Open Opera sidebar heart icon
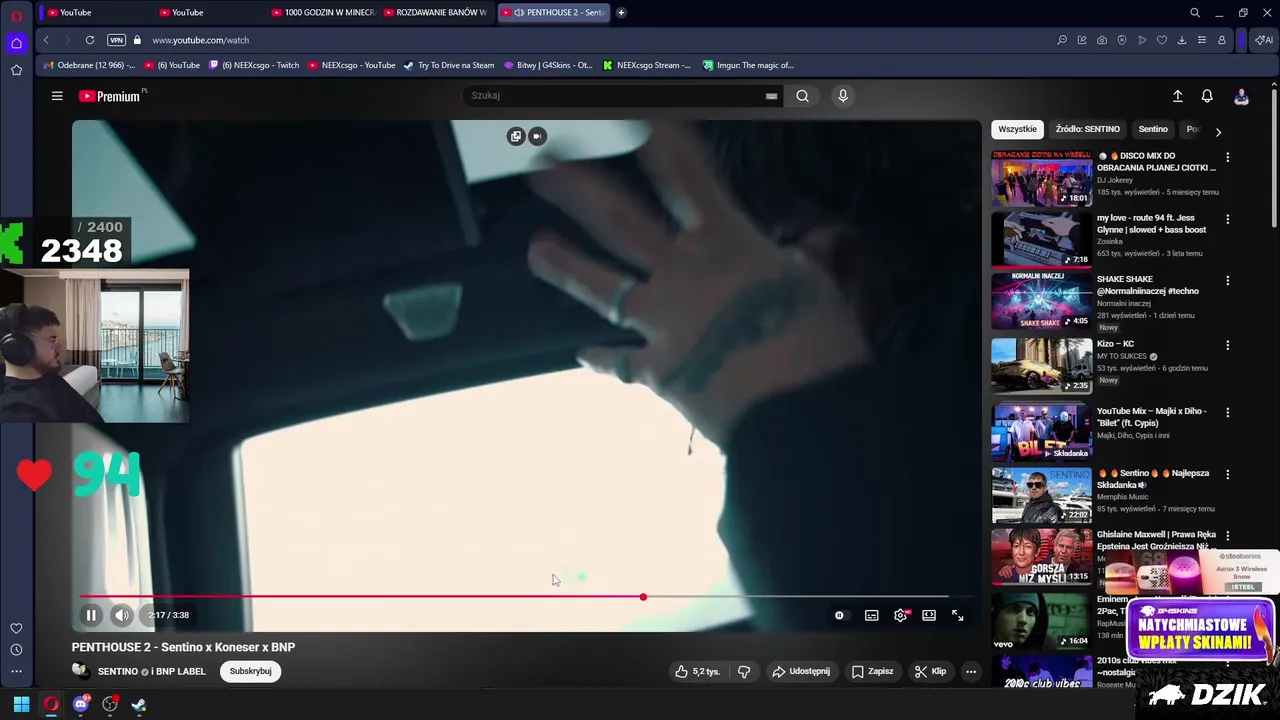Screen dimensions: 1280x720 pyautogui.click(x=16, y=628)
